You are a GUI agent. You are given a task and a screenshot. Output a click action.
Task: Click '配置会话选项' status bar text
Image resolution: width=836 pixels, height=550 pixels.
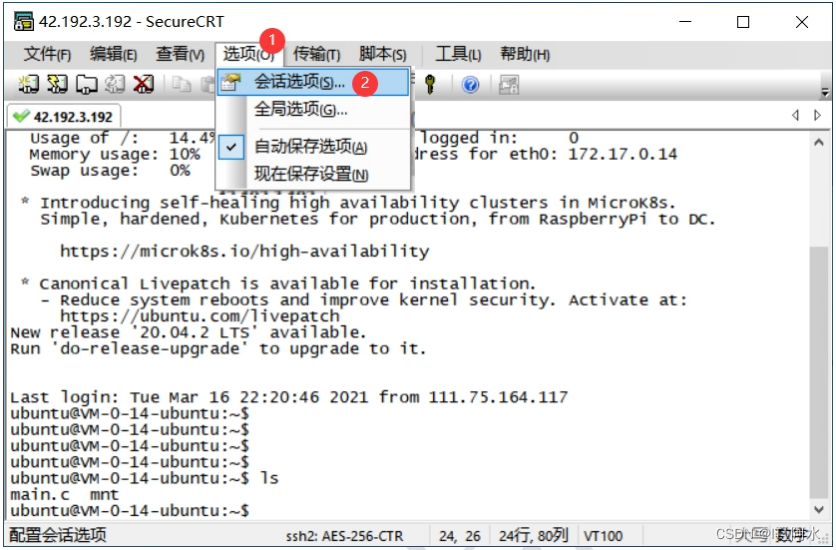(58, 535)
